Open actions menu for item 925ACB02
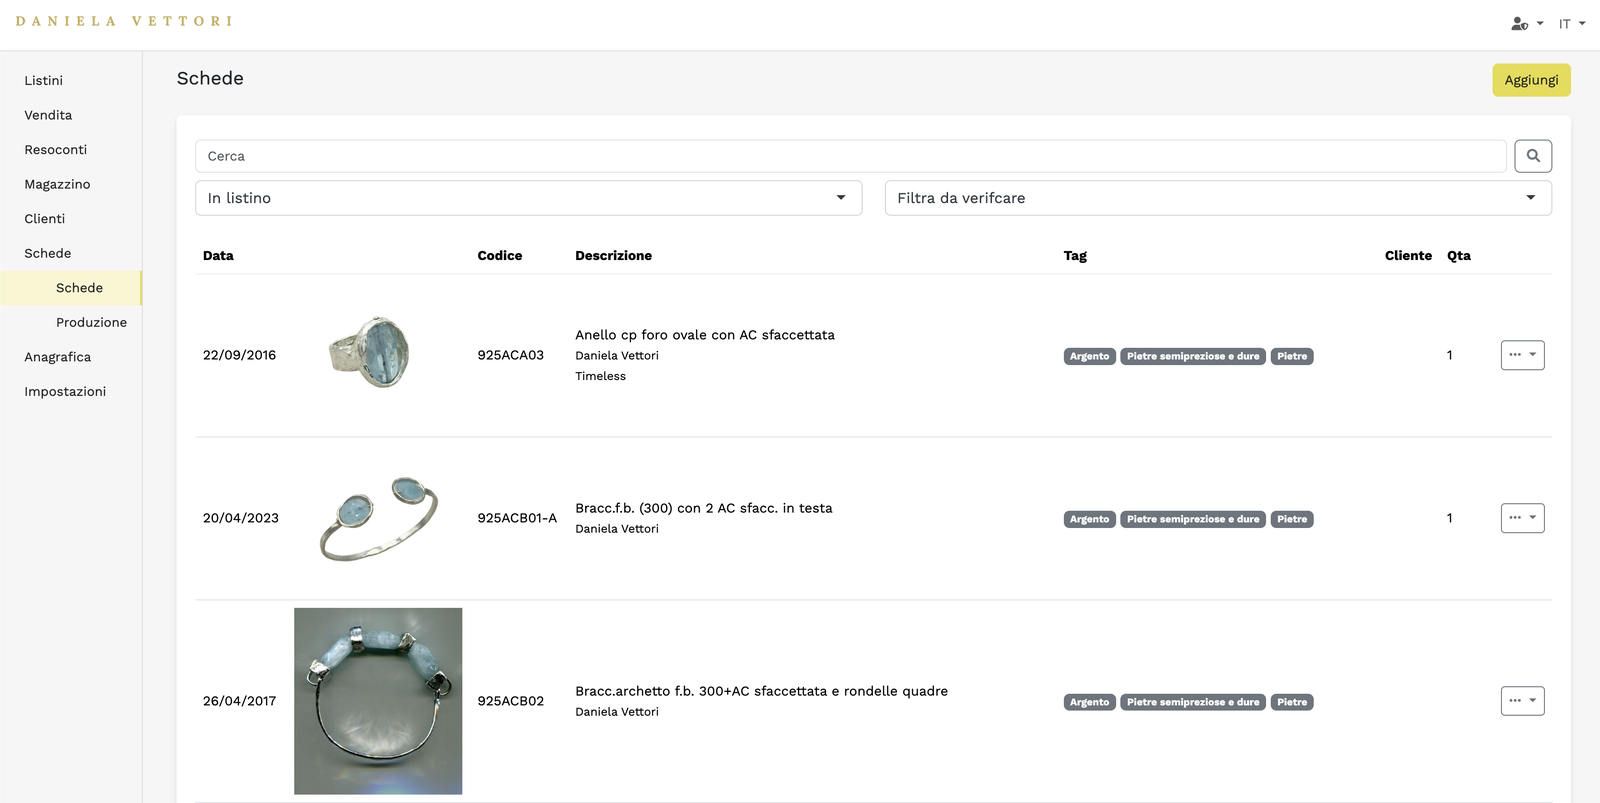 pyautogui.click(x=1522, y=701)
